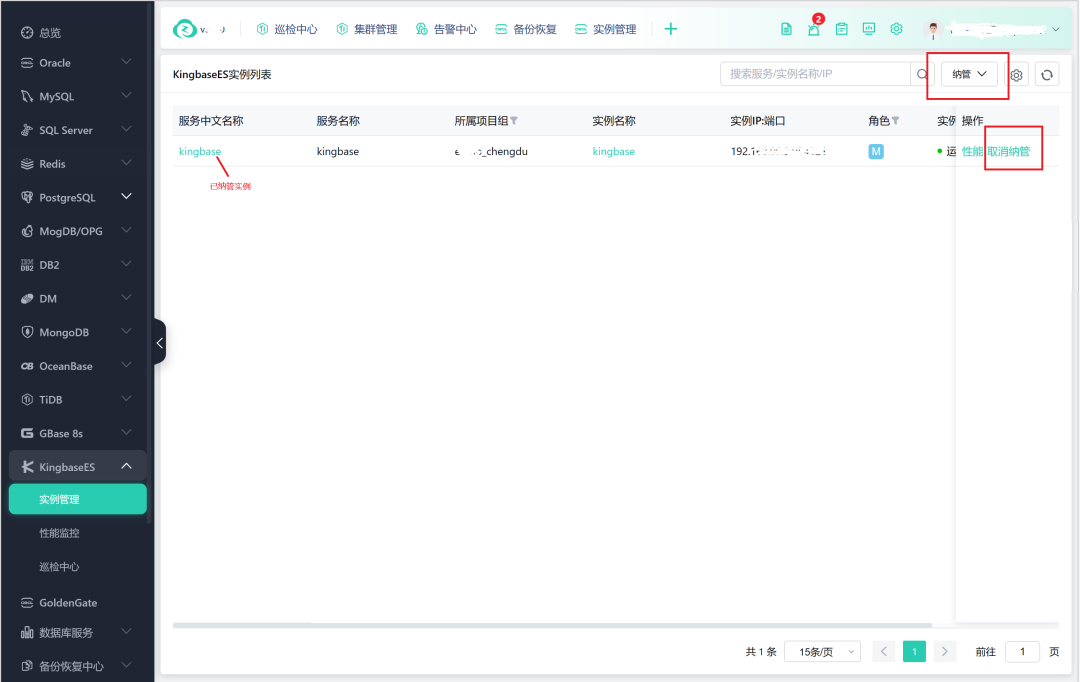The image size is (1080, 682).
Task: Click previous page arrow
Action: coord(884,652)
